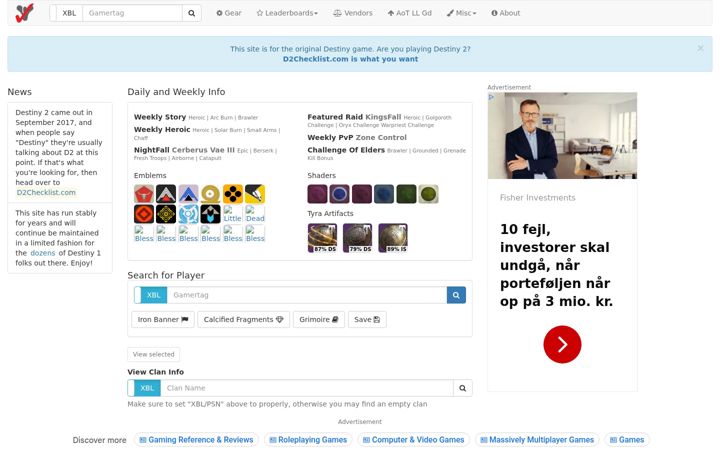Click the 'Challenge Of Elders' text
Image resolution: width=720 pixels, height=450 pixels.
pyautogui.click(x=346, y=150)
